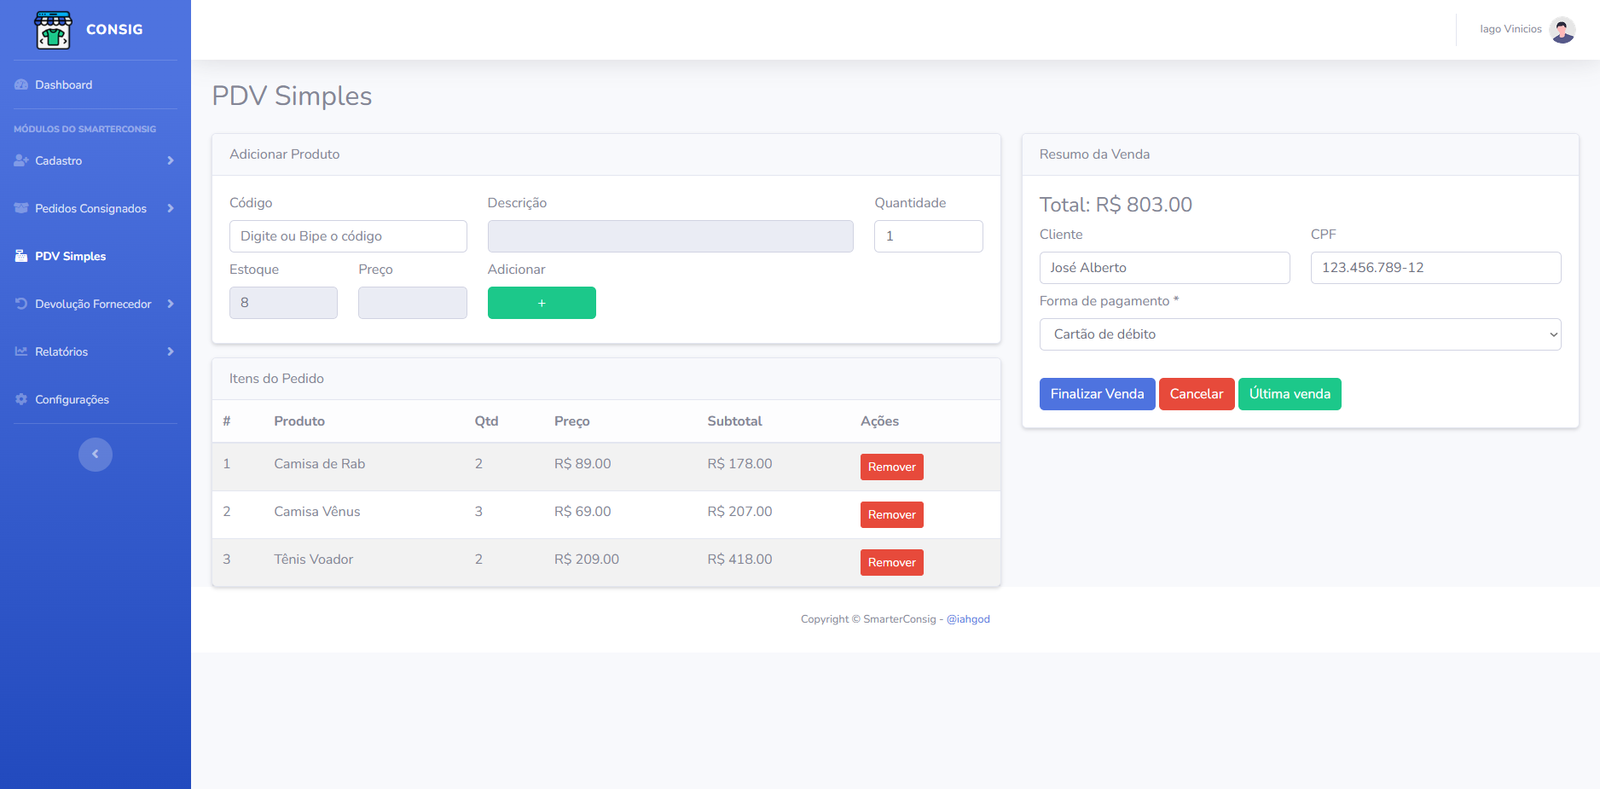1600x789 pixels.
Task: Open the Configurações menu item
Action: coord(72,399)
